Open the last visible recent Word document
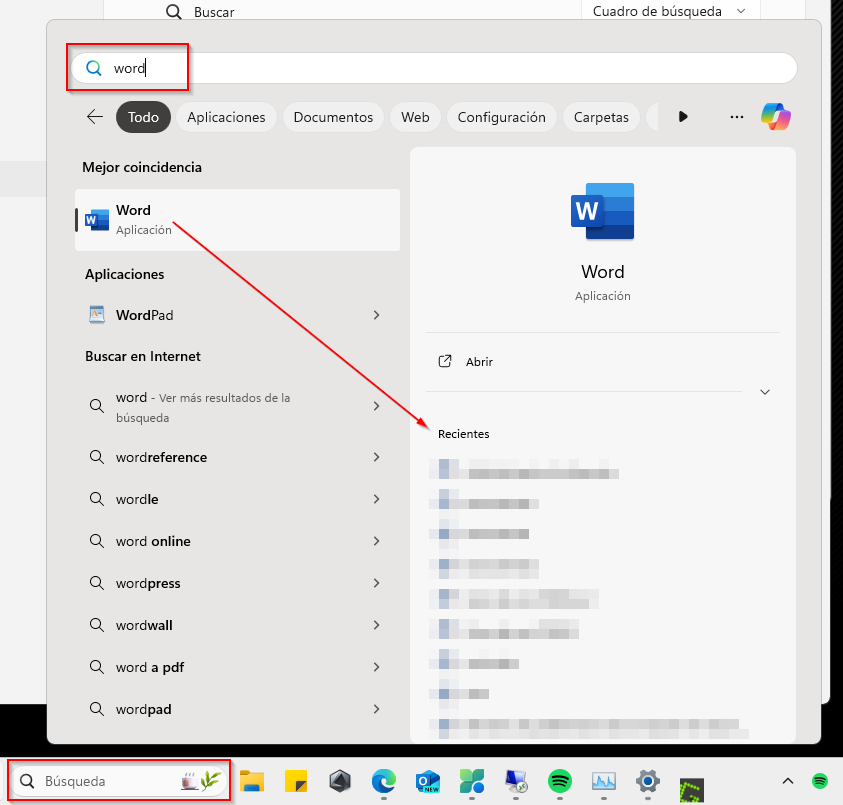Image resolution: width=843 pixels, height=805 pixels. 589,728
